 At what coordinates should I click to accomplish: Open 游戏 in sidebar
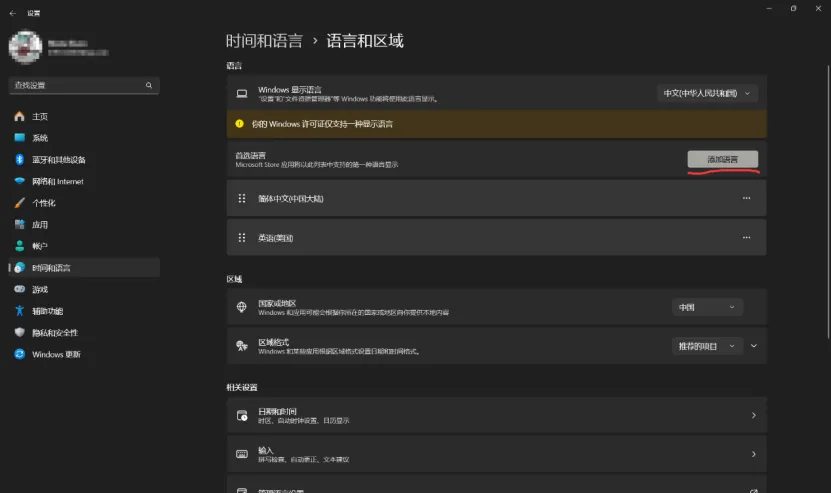pos(84,289)
